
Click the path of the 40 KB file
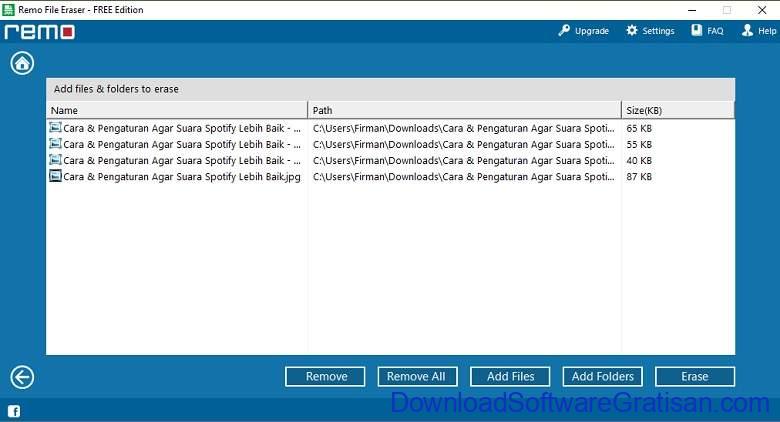pos(464,161)
